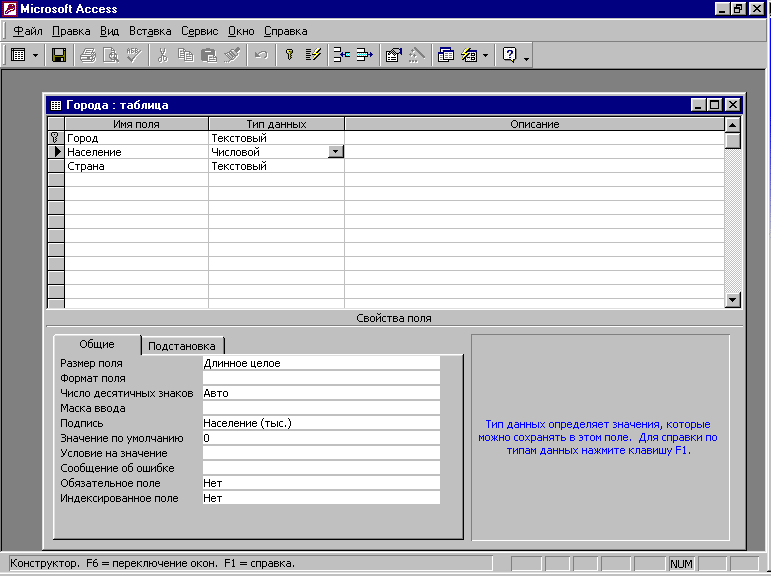Click the Подпись field with Население (тыс.)
771x576 pixels.
tap(321, 423)
